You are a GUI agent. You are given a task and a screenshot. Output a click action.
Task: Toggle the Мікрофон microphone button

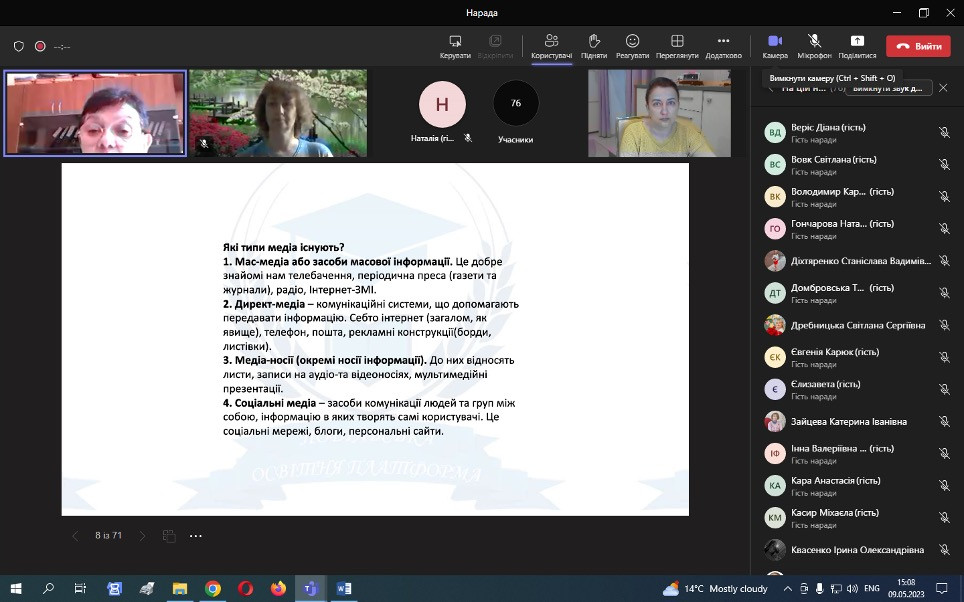[814, 46]
